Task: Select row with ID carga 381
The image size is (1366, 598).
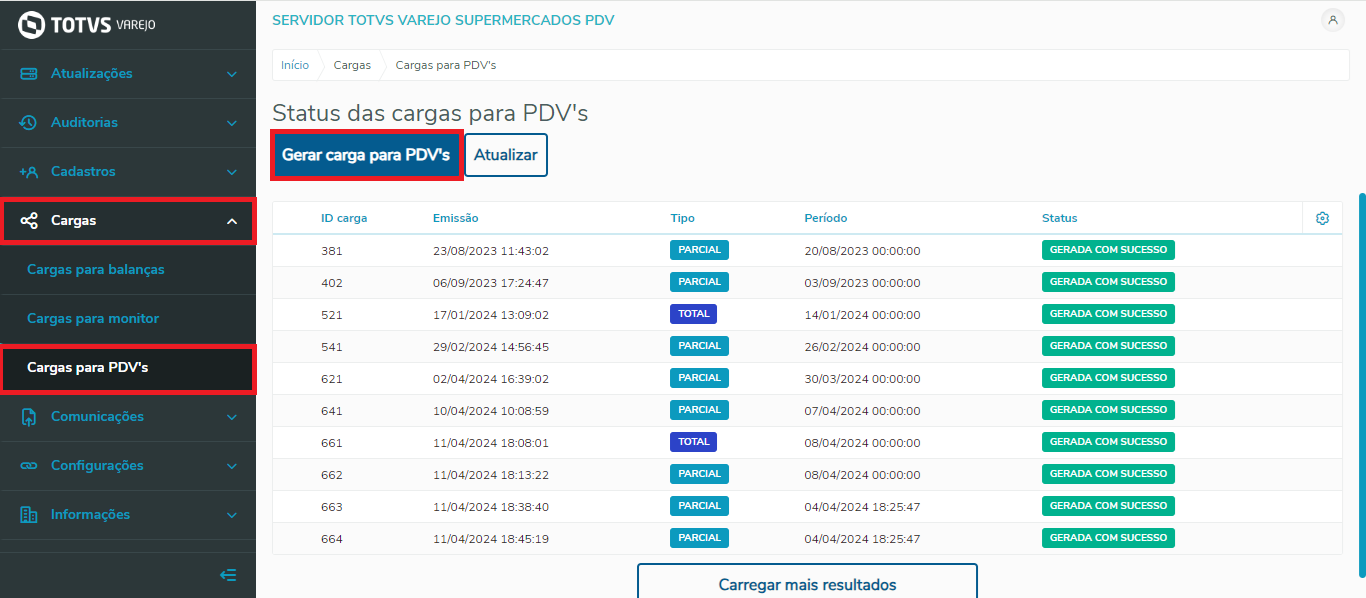Action: (x=807, y=250)
